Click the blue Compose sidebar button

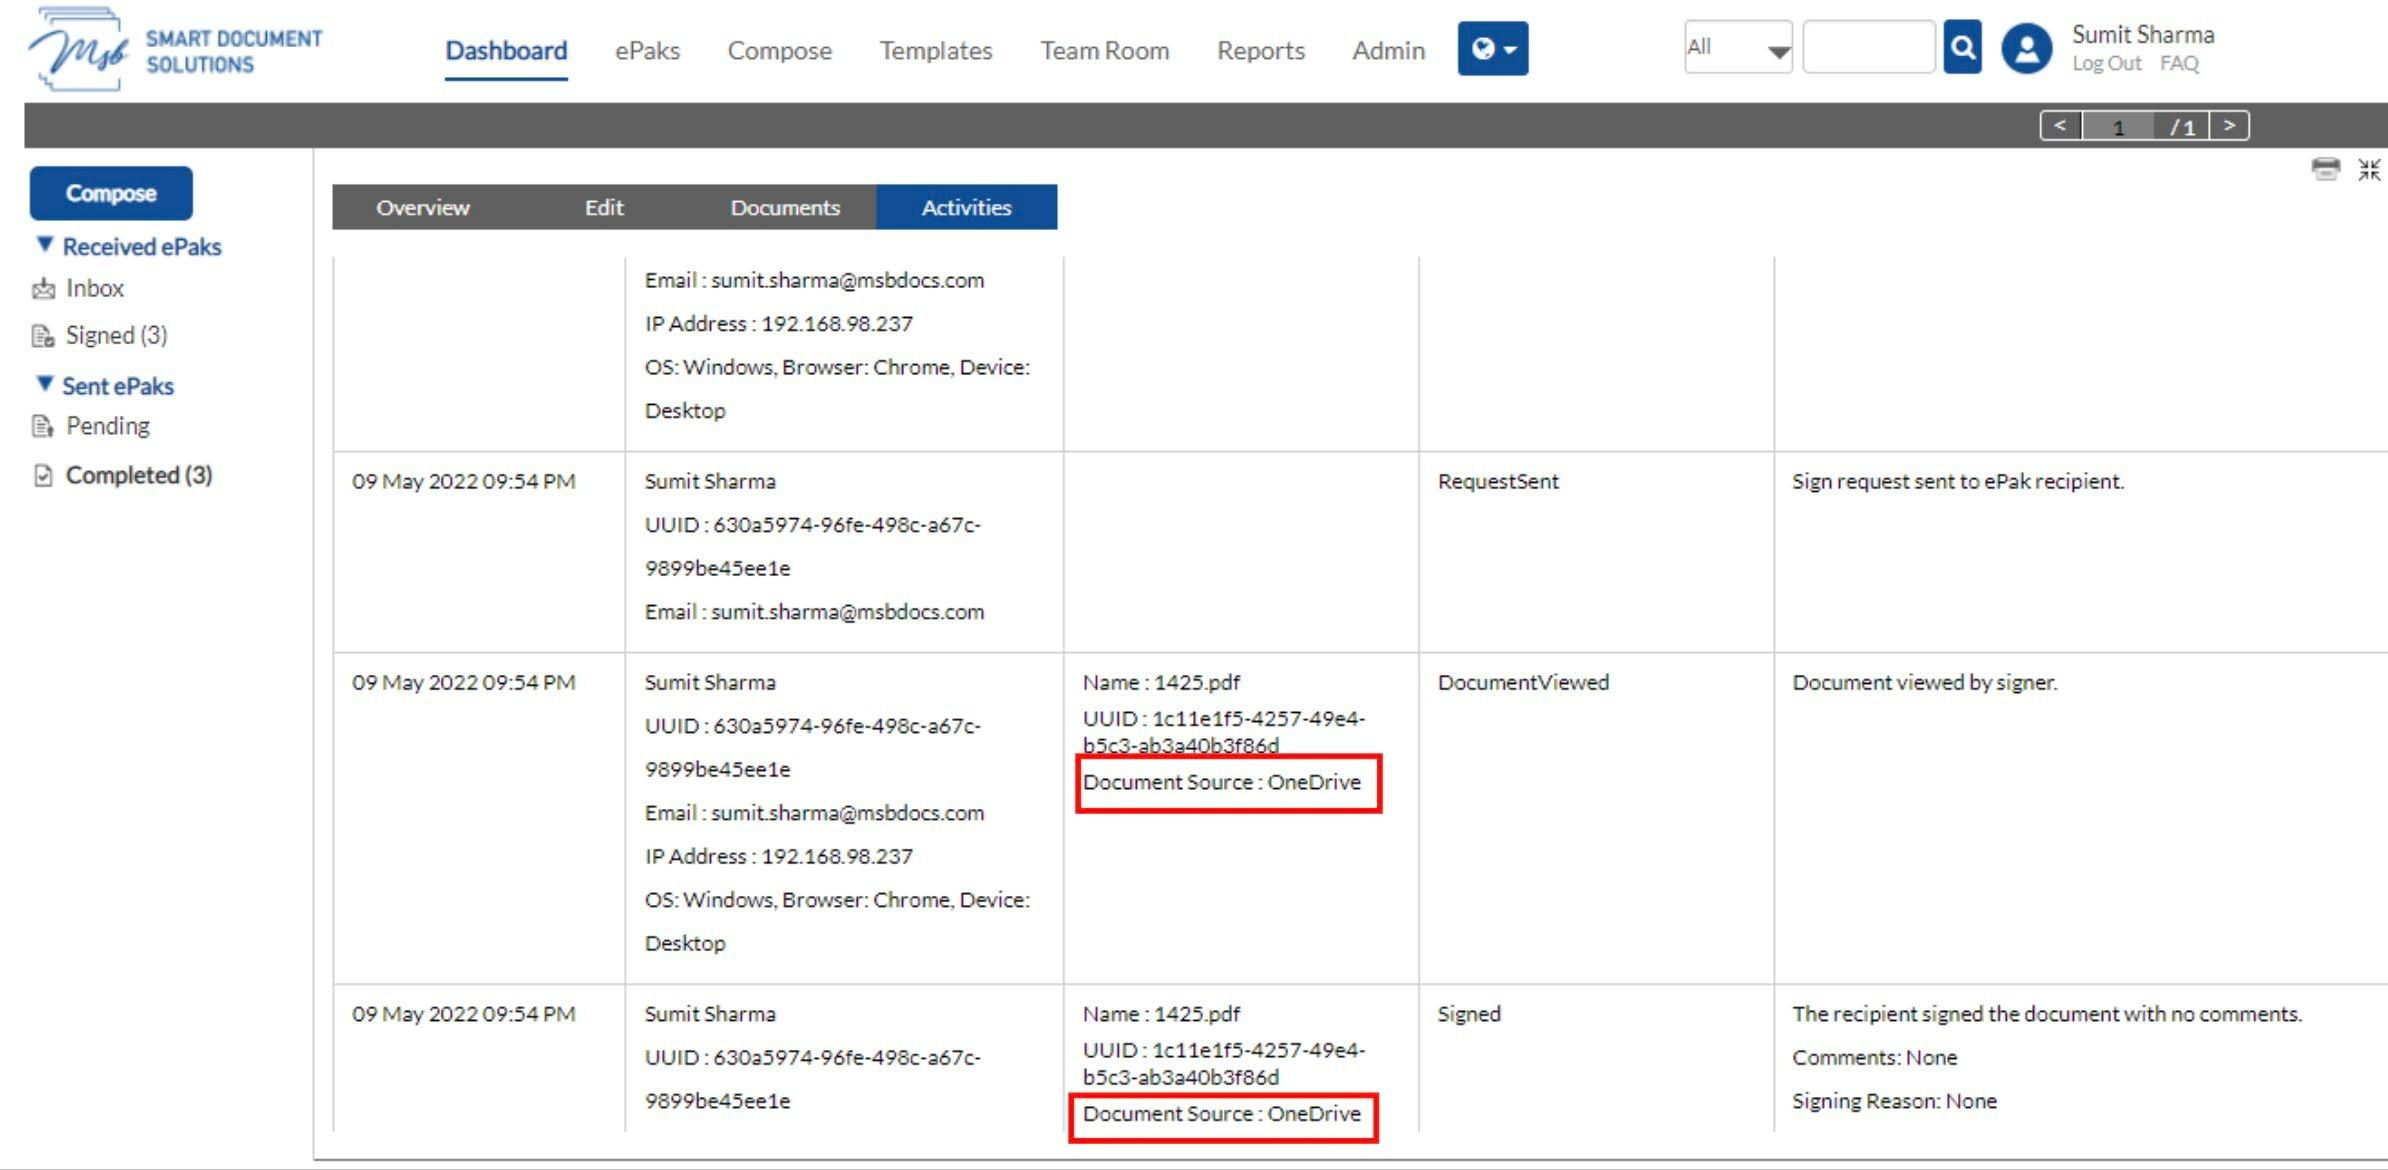point(111,193)
